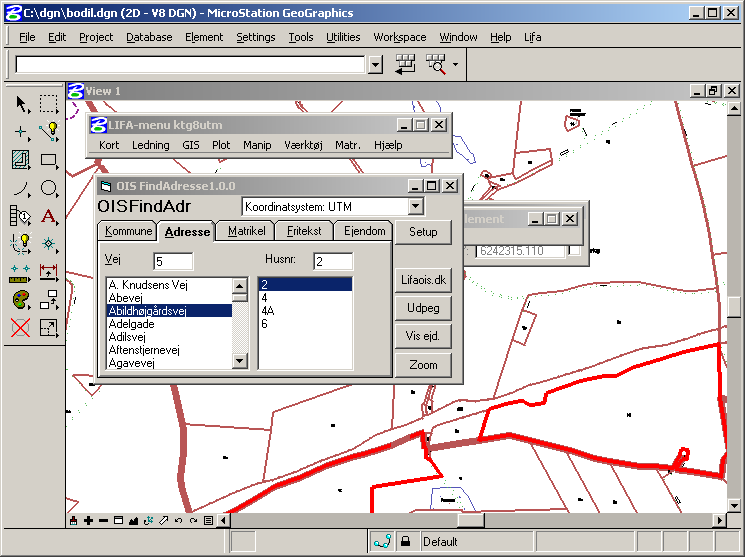Select the Groups lightbulb tool

[x=21, y=244]
